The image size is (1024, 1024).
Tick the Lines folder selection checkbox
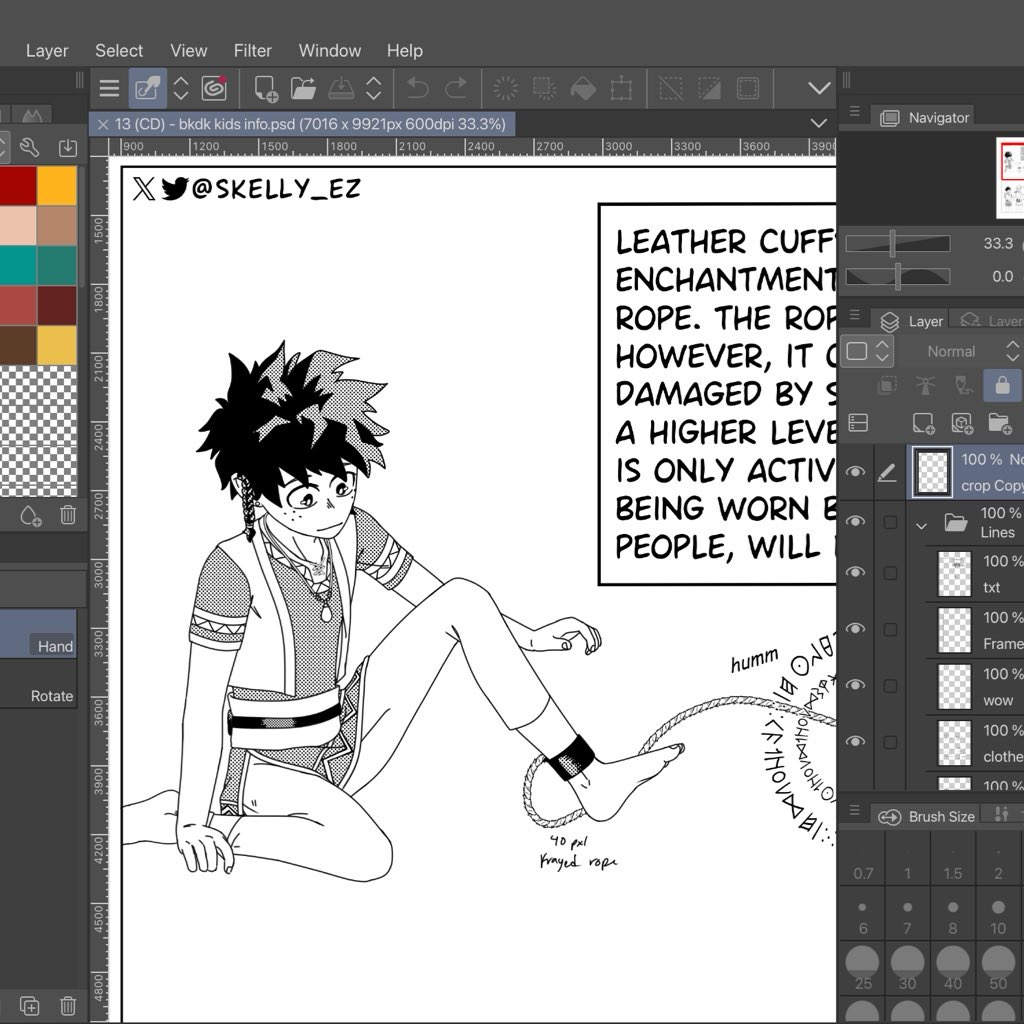coord(890,522)
